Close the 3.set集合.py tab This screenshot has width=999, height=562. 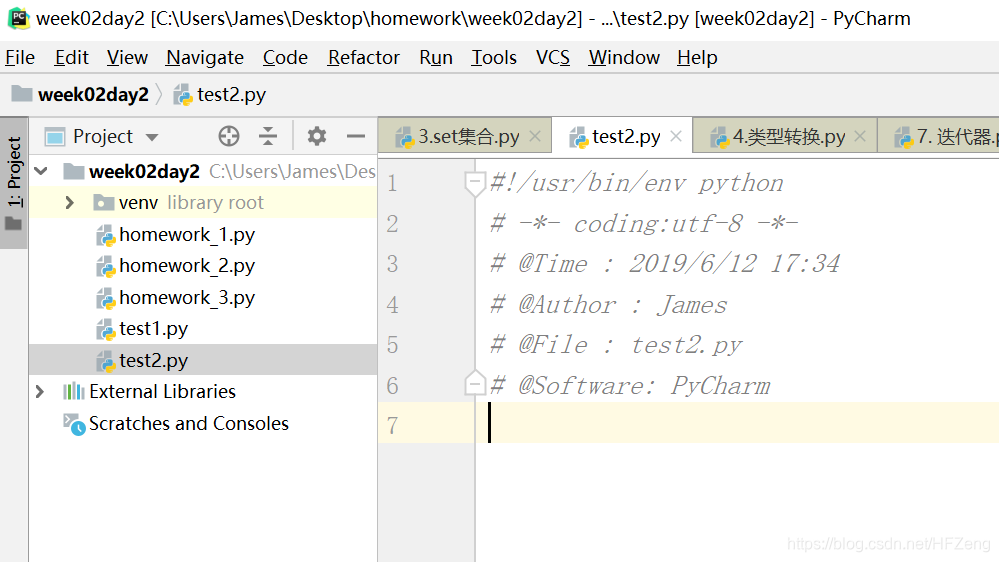coord(535,136)
